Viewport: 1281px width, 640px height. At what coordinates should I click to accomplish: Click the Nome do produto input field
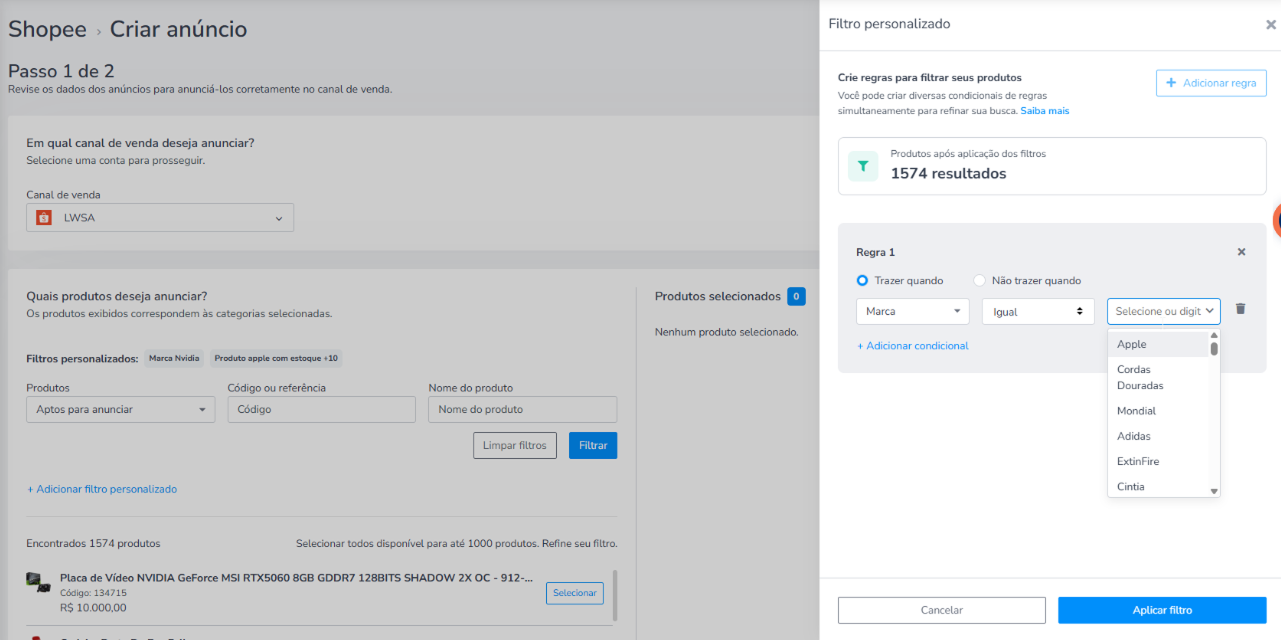click(522, 409)
